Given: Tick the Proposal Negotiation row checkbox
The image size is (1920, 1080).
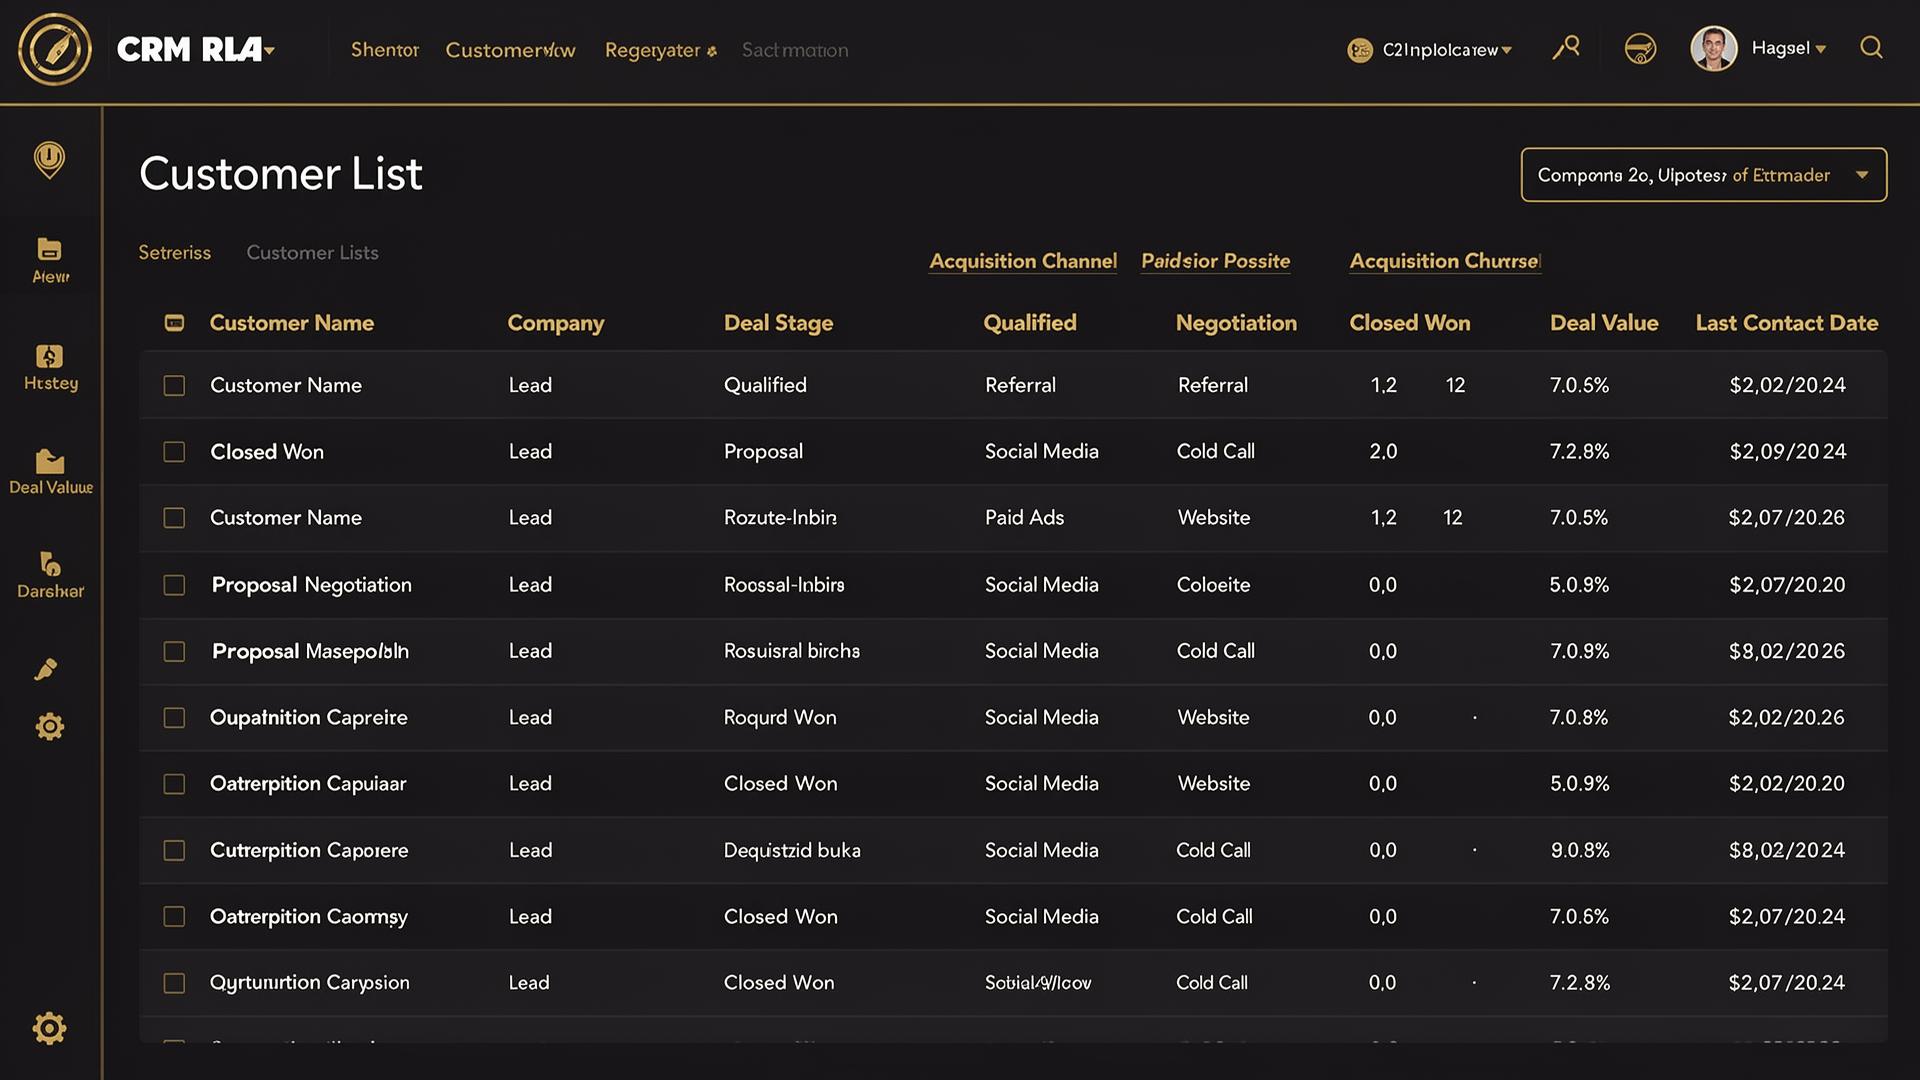Looking at the screenshot, I should (174, 585).
